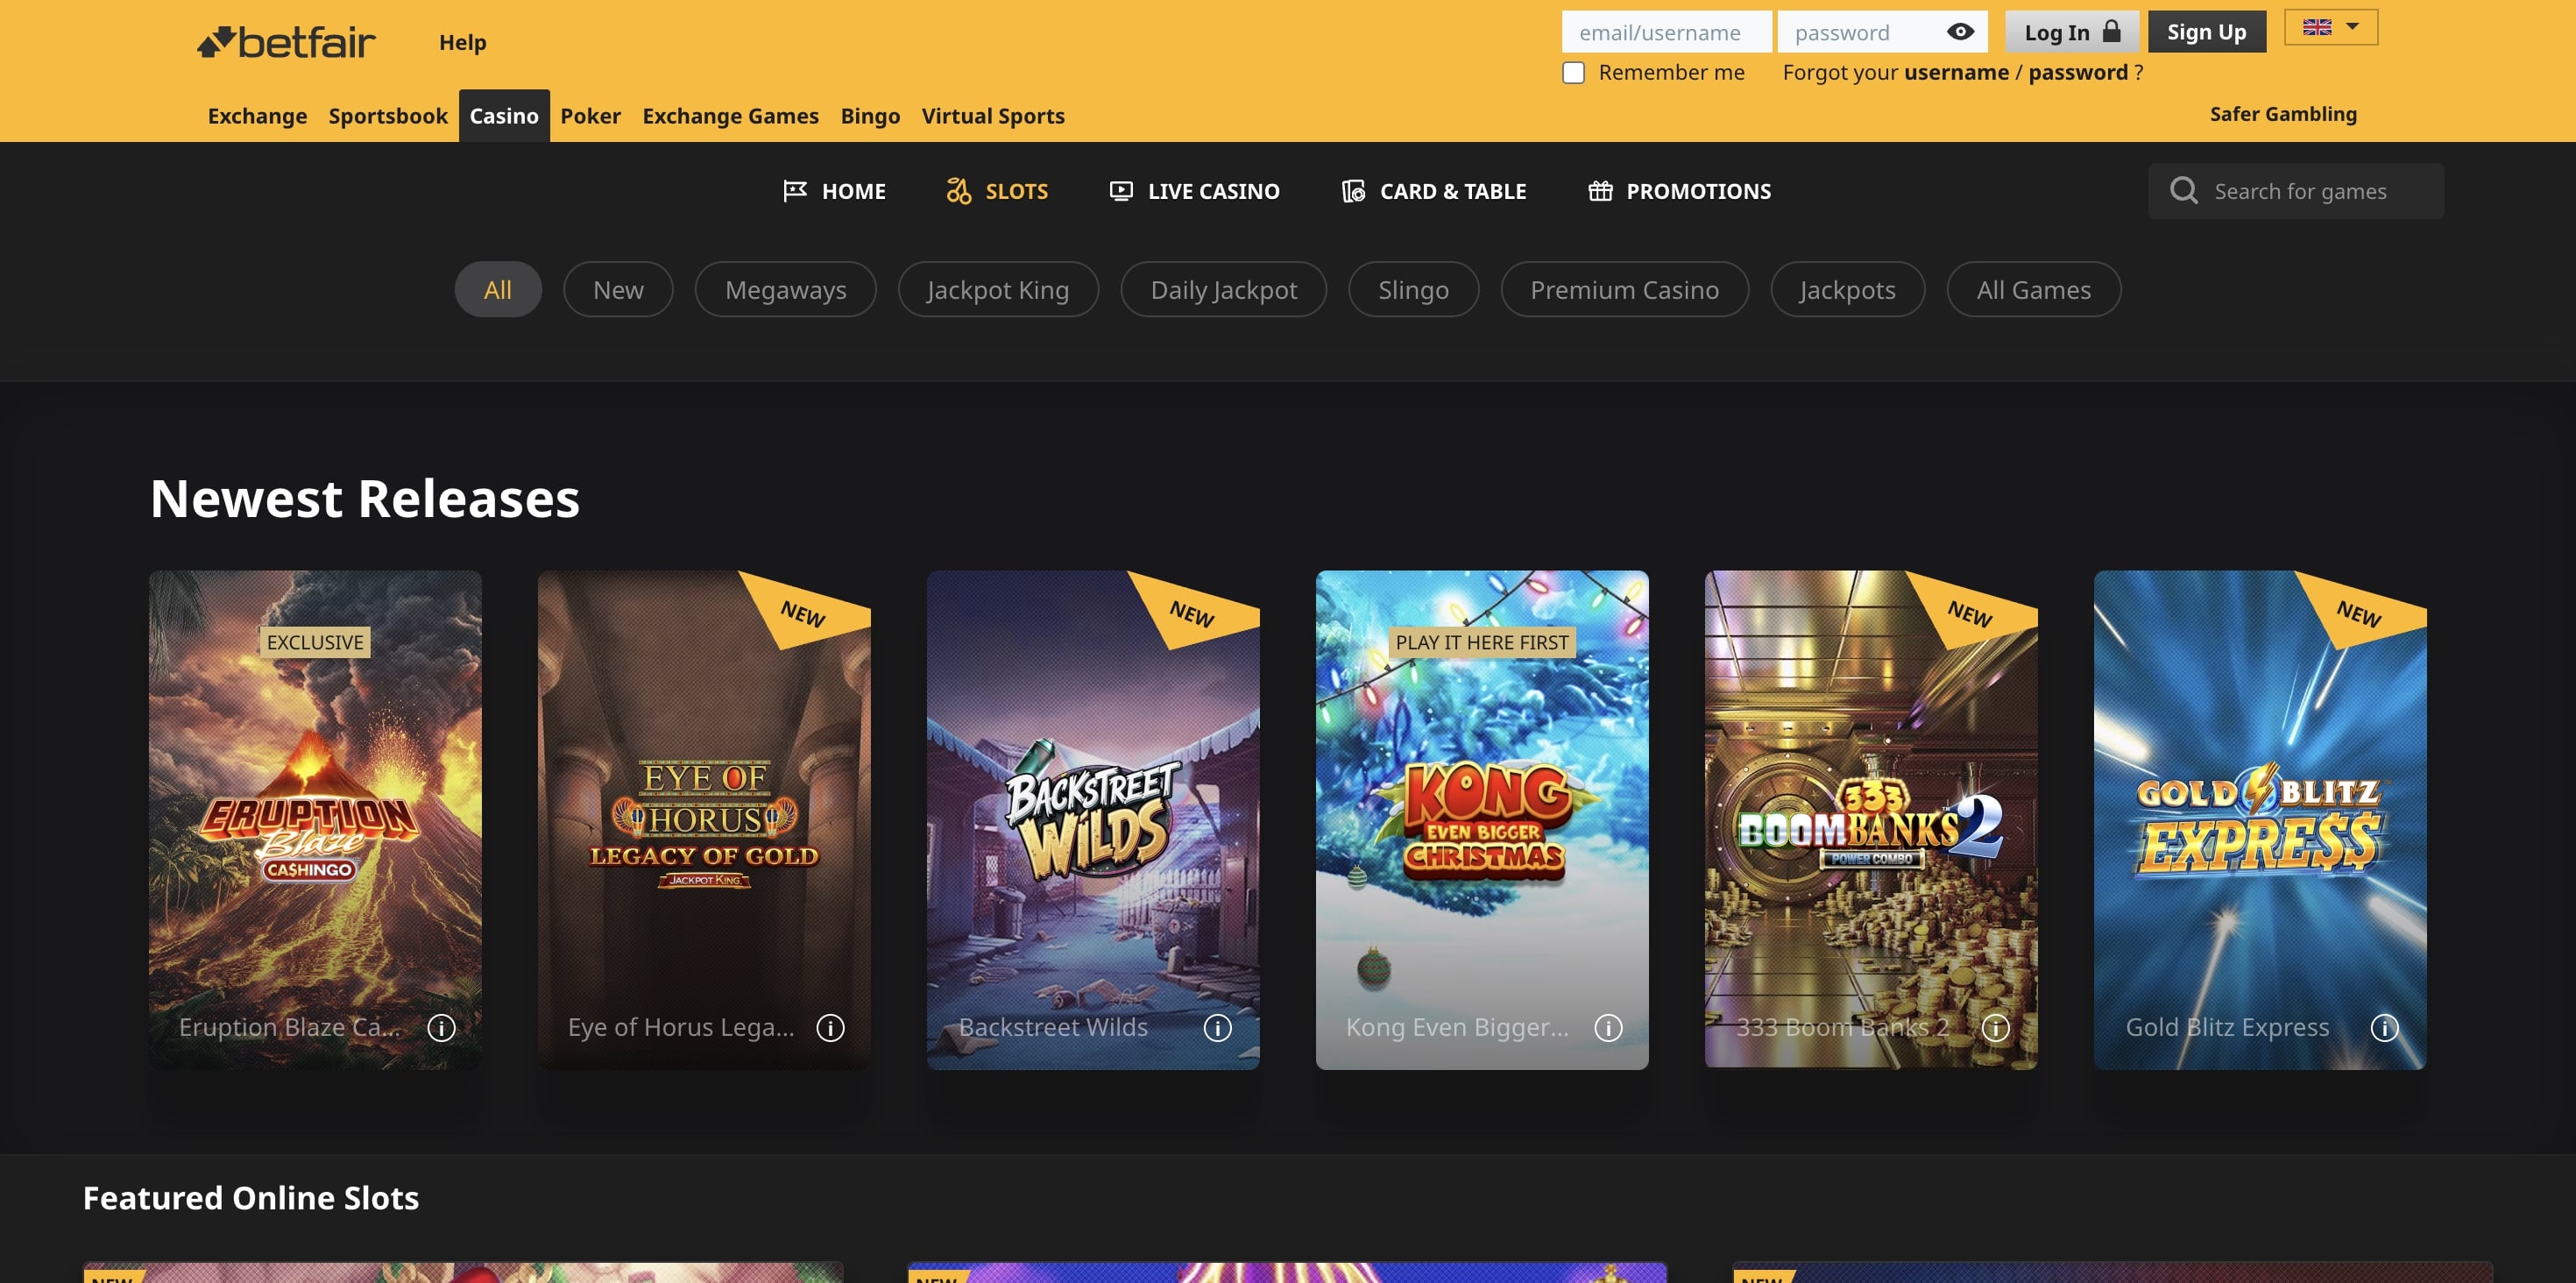Viewport: 2576px width, 1283px height.
Task: Click the email/username input field
Action: point(1667,31)
